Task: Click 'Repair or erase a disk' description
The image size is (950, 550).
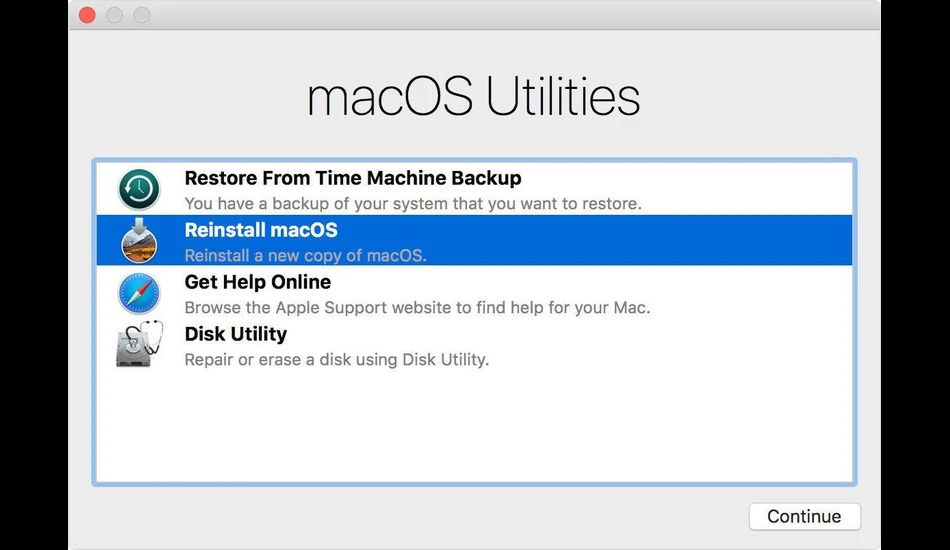Action: pos(337,360)
